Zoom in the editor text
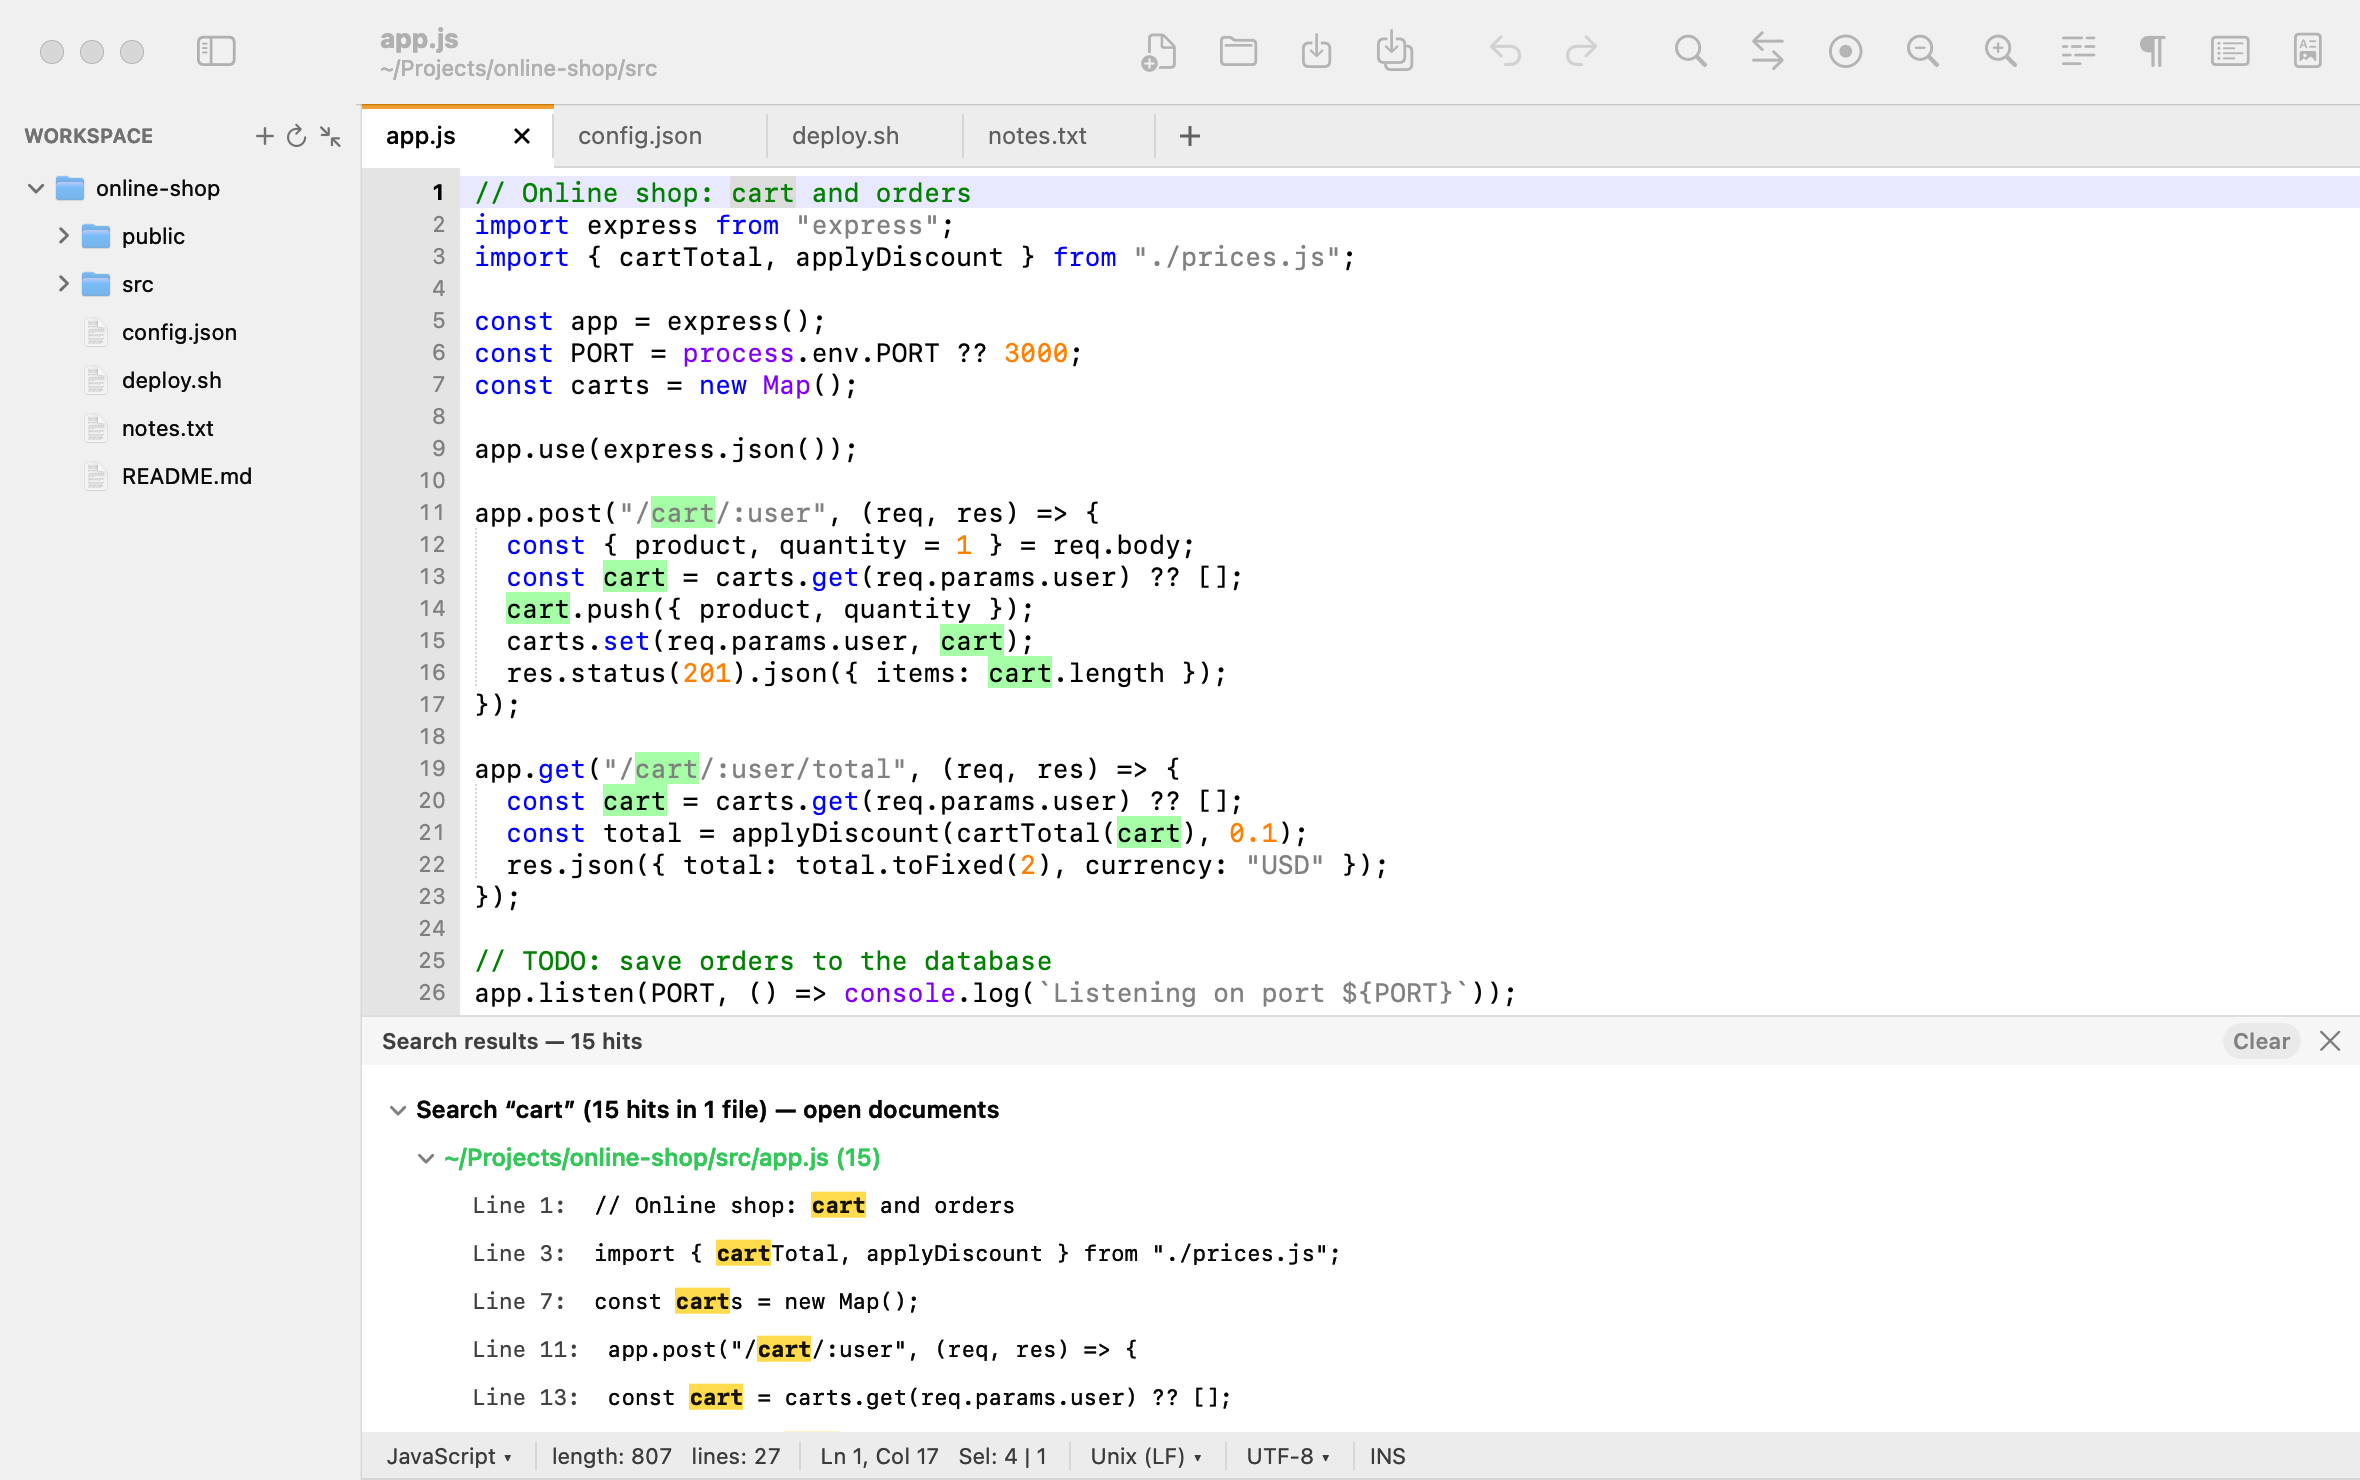Screen dimensions: 2360x1480 pyautogui.click(x=2000, y=51)
